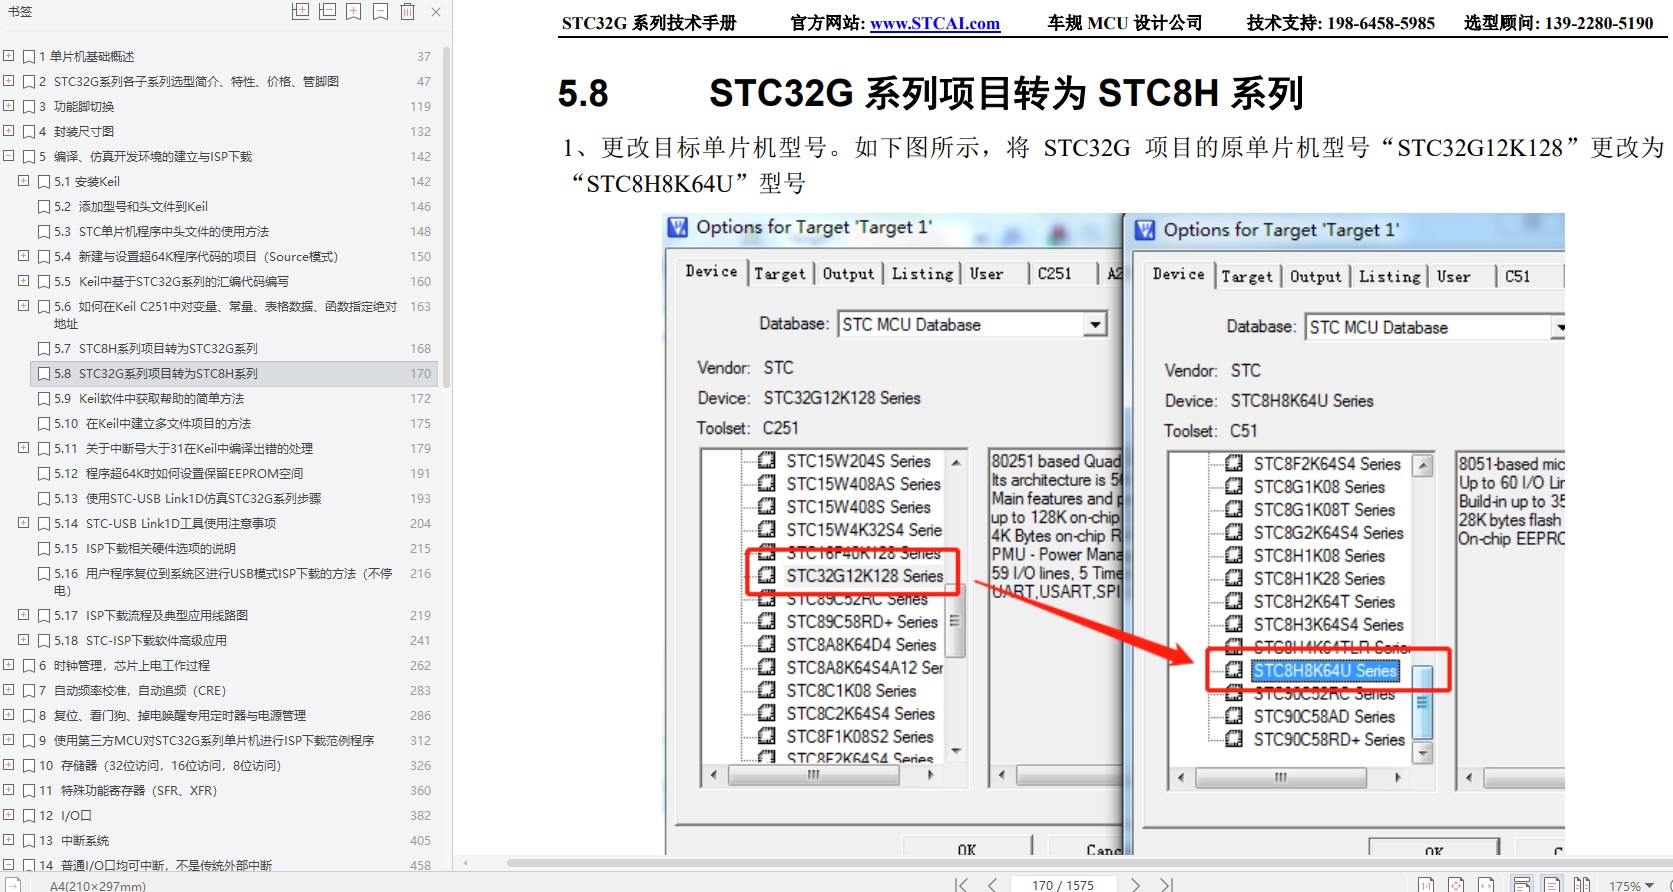This screenshot has width=1673, height=892.
Task: Open bookmark 11 特殊功能寄存器 (SFR、XFR)
Action: tap(128, 791)
